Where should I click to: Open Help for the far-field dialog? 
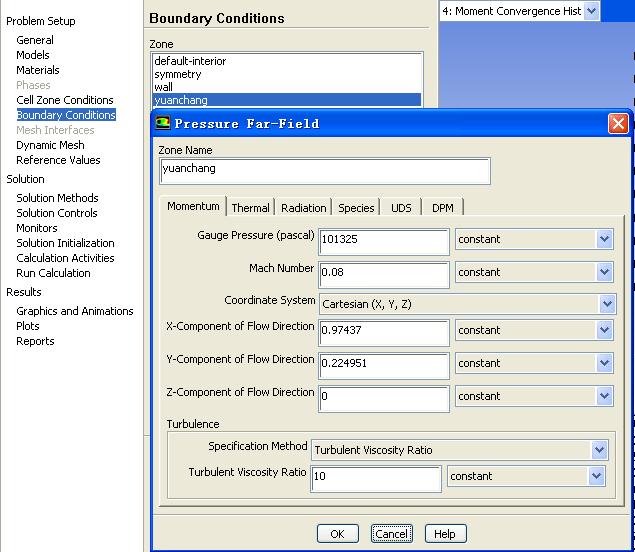click(445, 534)
